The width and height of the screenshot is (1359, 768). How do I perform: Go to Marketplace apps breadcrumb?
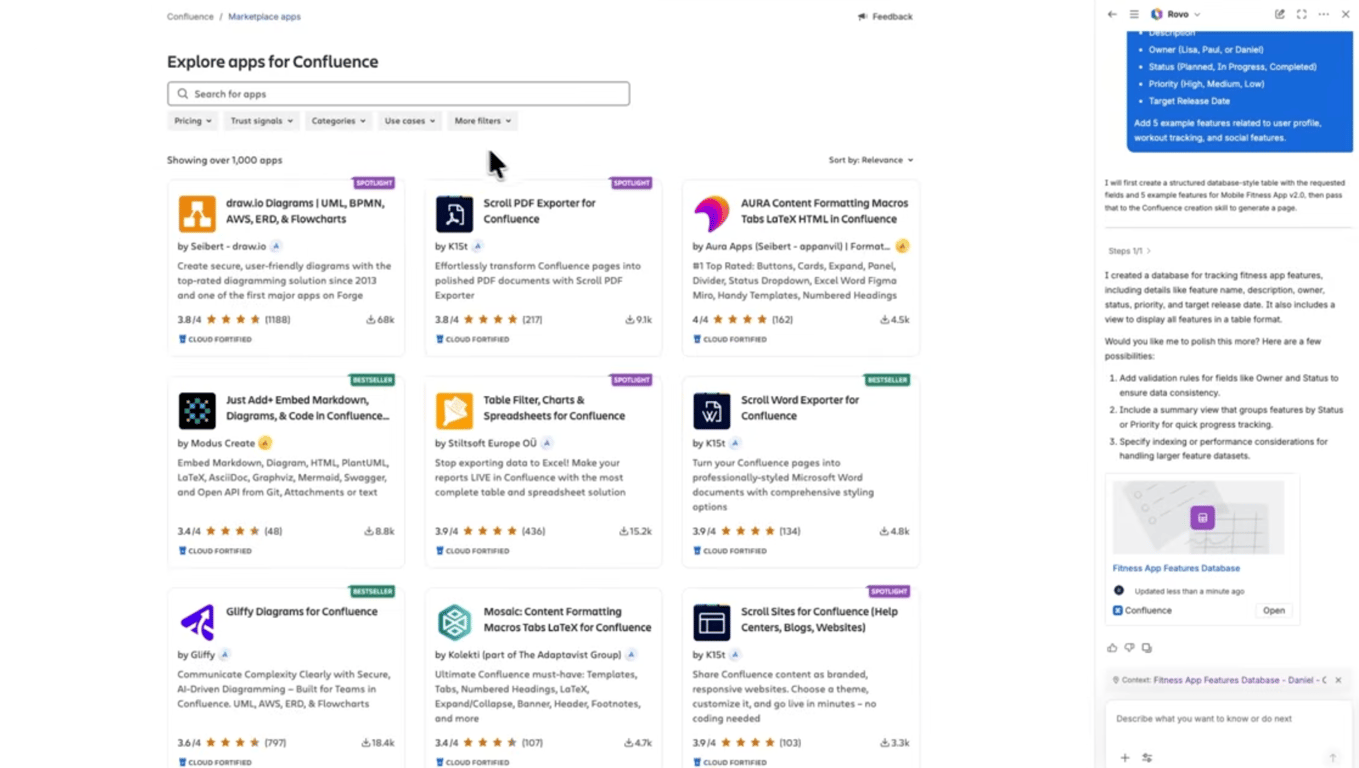(264, 17)
